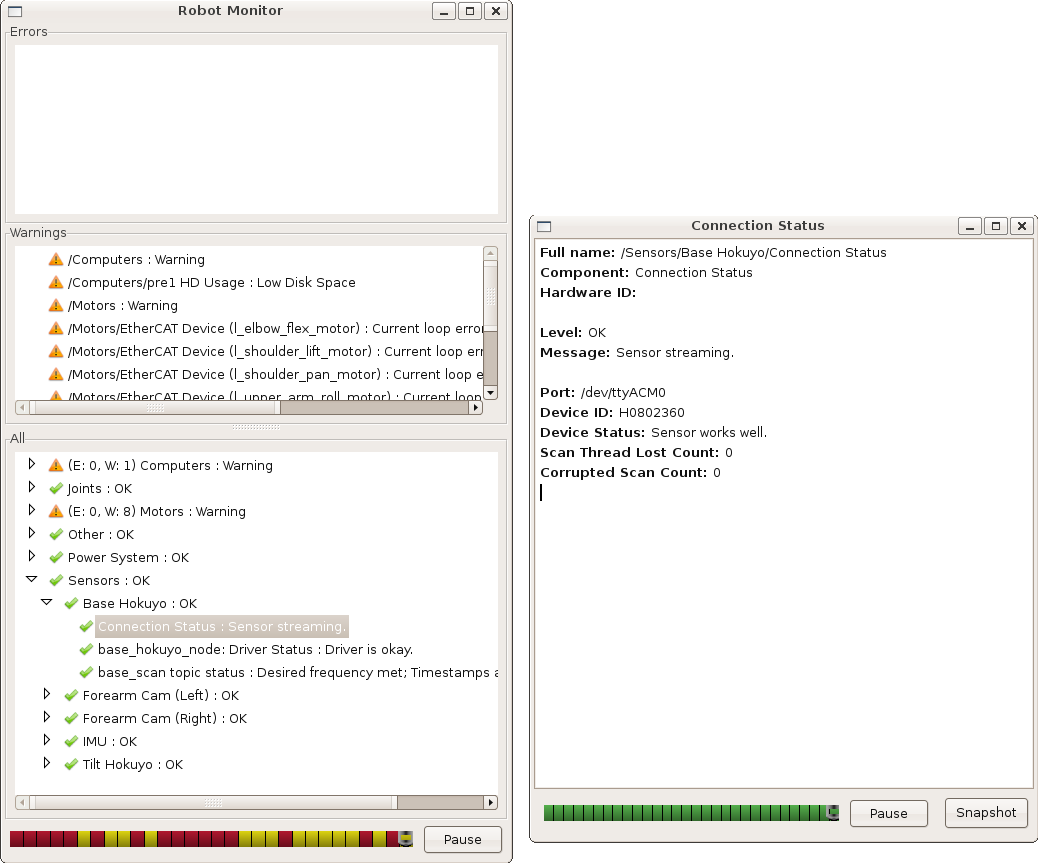Select base_hokuyo_node Driver Status item
The image size is (1038, 863).
(x=255, y=649)
